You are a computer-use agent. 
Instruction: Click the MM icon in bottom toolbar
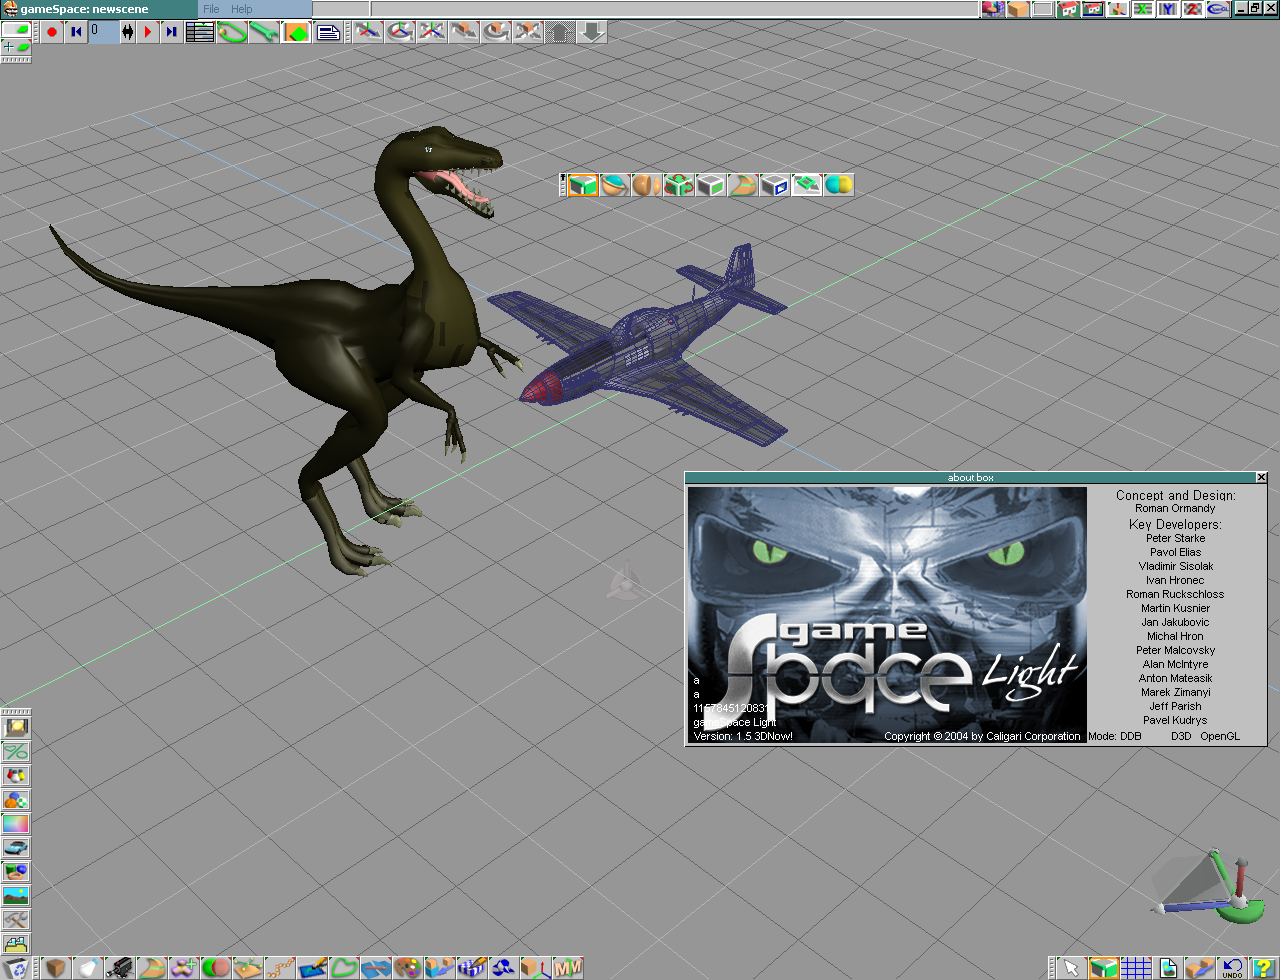[568, 968]
